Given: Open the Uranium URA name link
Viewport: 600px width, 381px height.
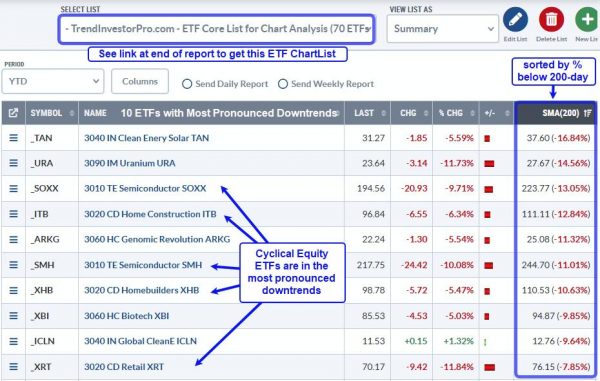Looking at the screenshot, I should 130,163.
